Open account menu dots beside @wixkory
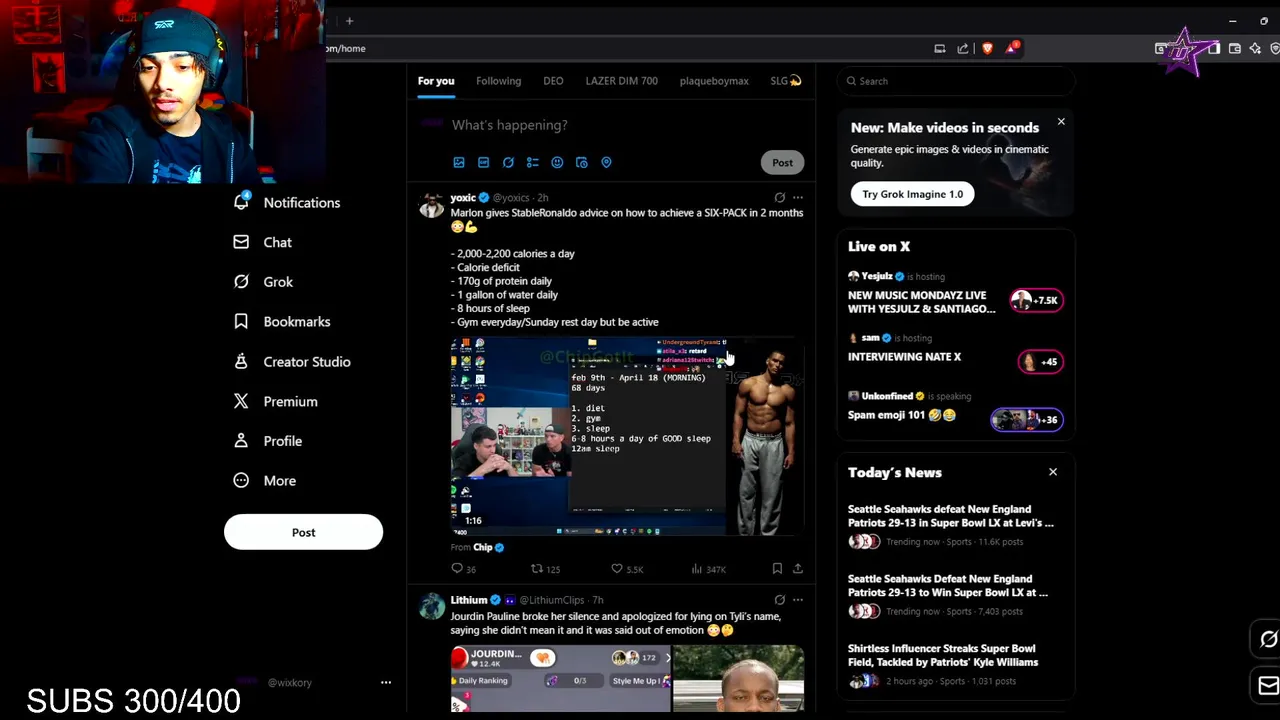The height and width of the screenshot is (720, 1280). (386, 682)
